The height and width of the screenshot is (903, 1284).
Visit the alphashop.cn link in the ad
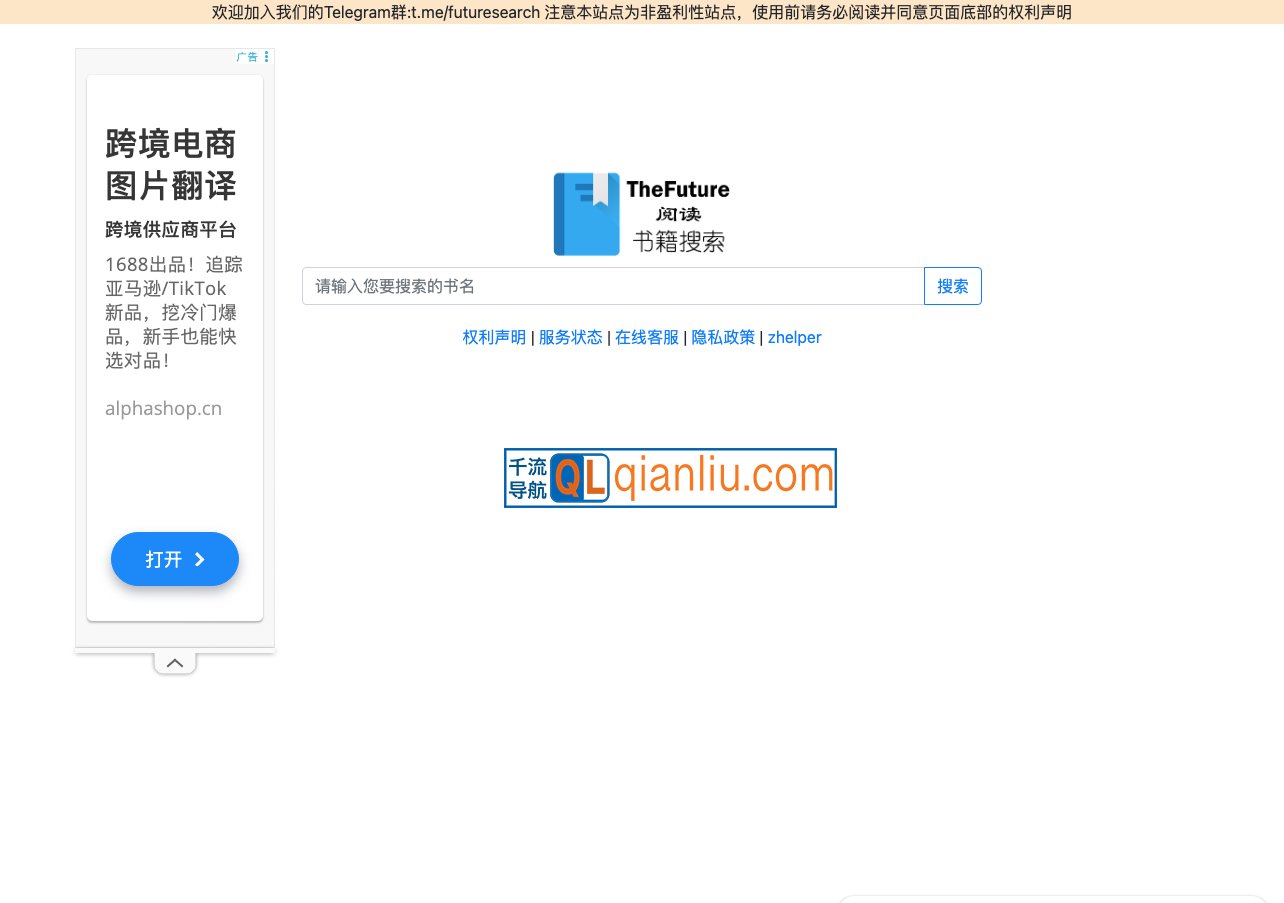pyautogui.click(x=163, y=408)
